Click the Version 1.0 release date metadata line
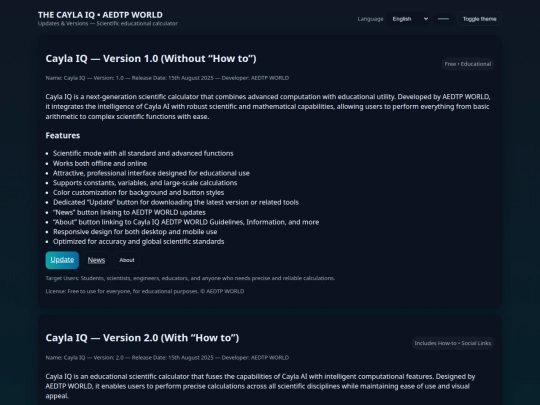 click(x=167, y=78)
